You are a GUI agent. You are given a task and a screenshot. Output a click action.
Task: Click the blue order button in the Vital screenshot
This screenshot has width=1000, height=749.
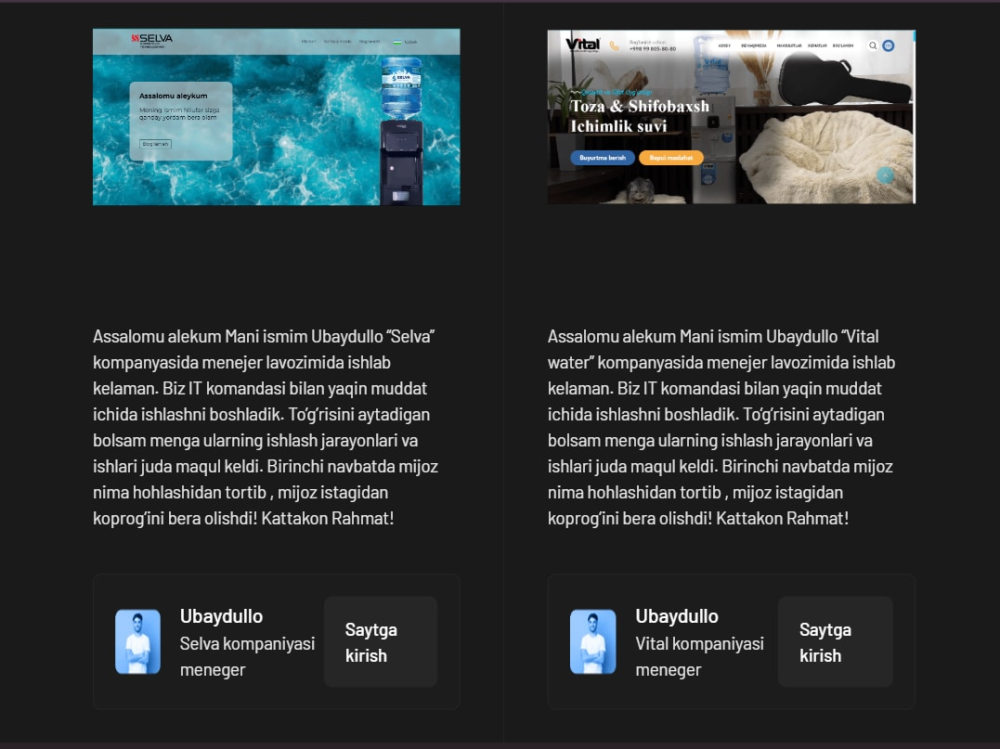point(602,158)
